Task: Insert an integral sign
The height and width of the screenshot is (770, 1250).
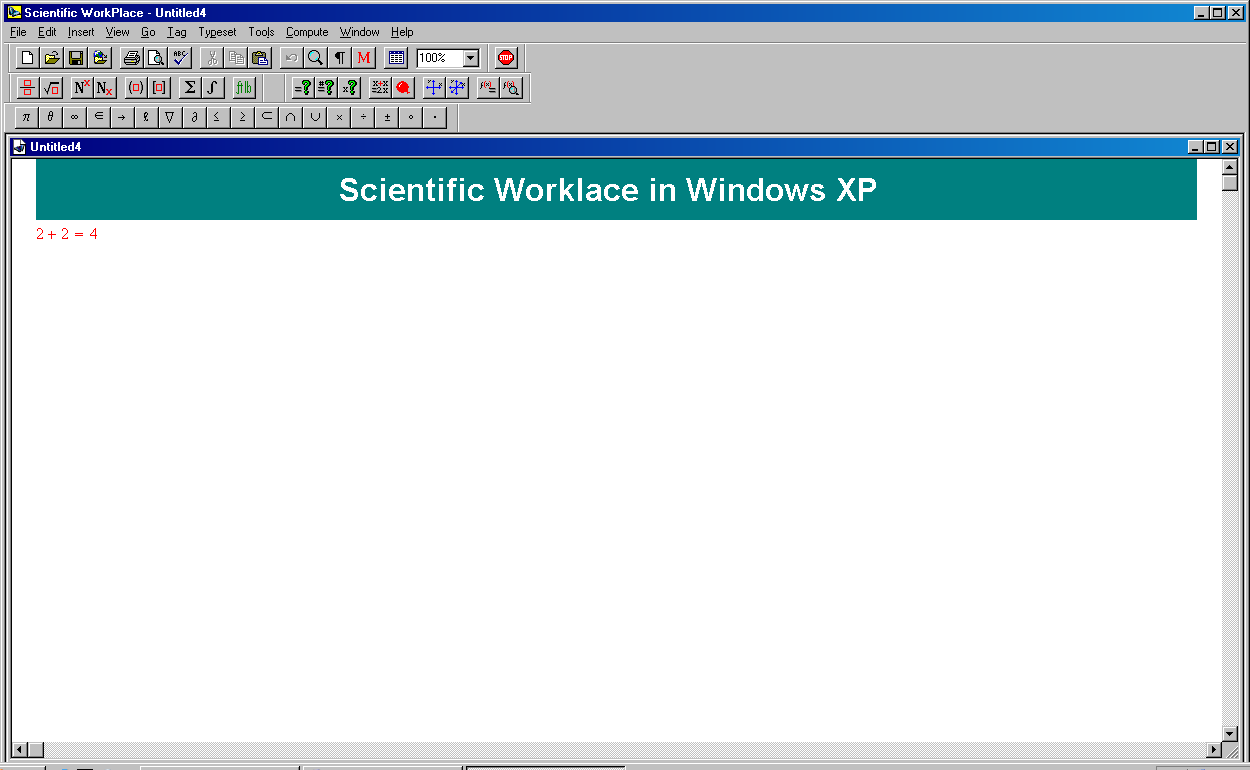Action: (213, 88)
